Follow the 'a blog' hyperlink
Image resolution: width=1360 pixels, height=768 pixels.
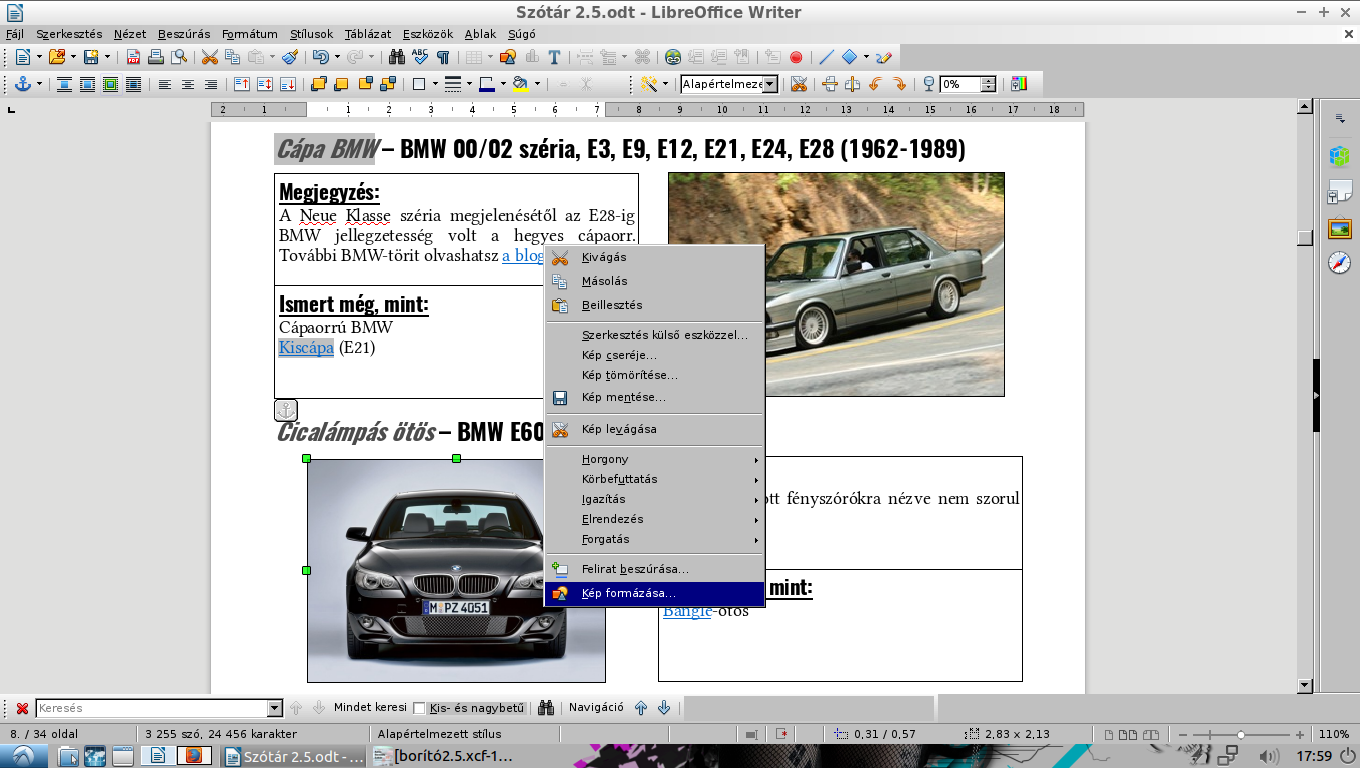click(522, 255)
